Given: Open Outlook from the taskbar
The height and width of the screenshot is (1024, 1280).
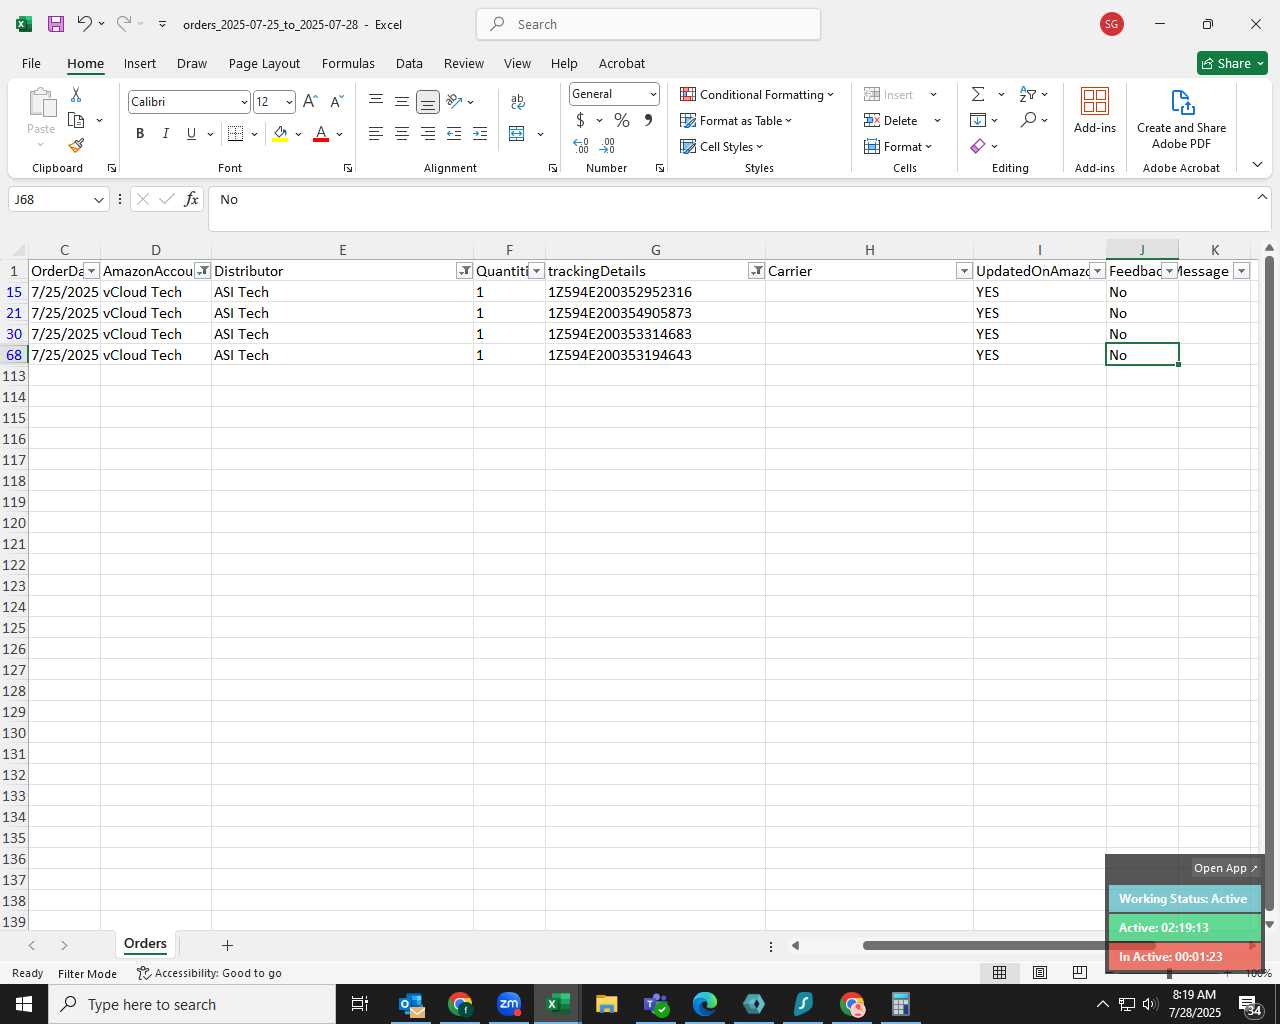Looking at the screenshot, I should click(x=411, y=1004).
